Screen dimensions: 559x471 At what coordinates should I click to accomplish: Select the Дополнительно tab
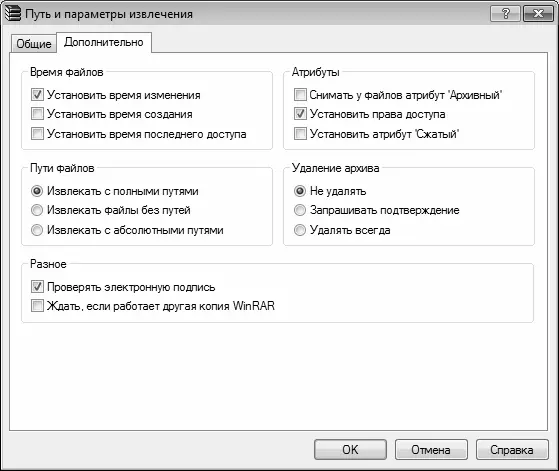click(104, 42)
